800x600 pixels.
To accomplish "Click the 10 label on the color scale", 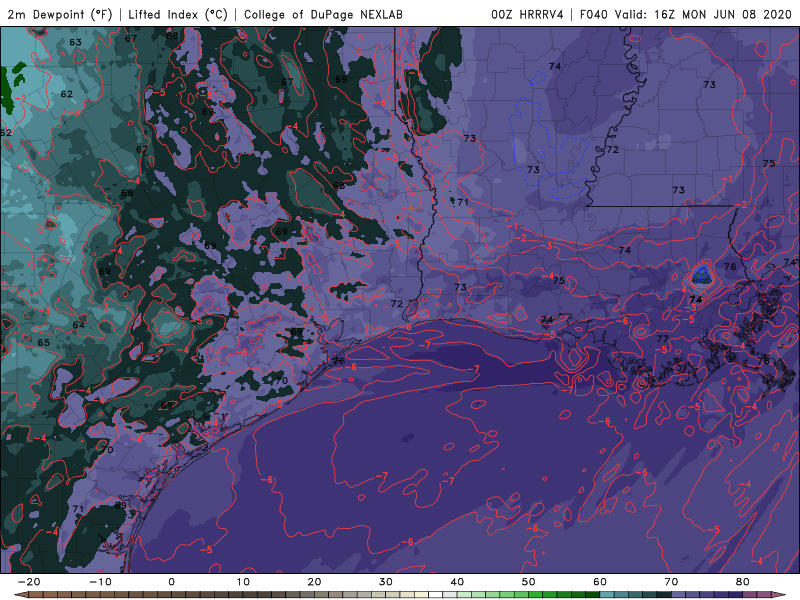I will 243,582.
